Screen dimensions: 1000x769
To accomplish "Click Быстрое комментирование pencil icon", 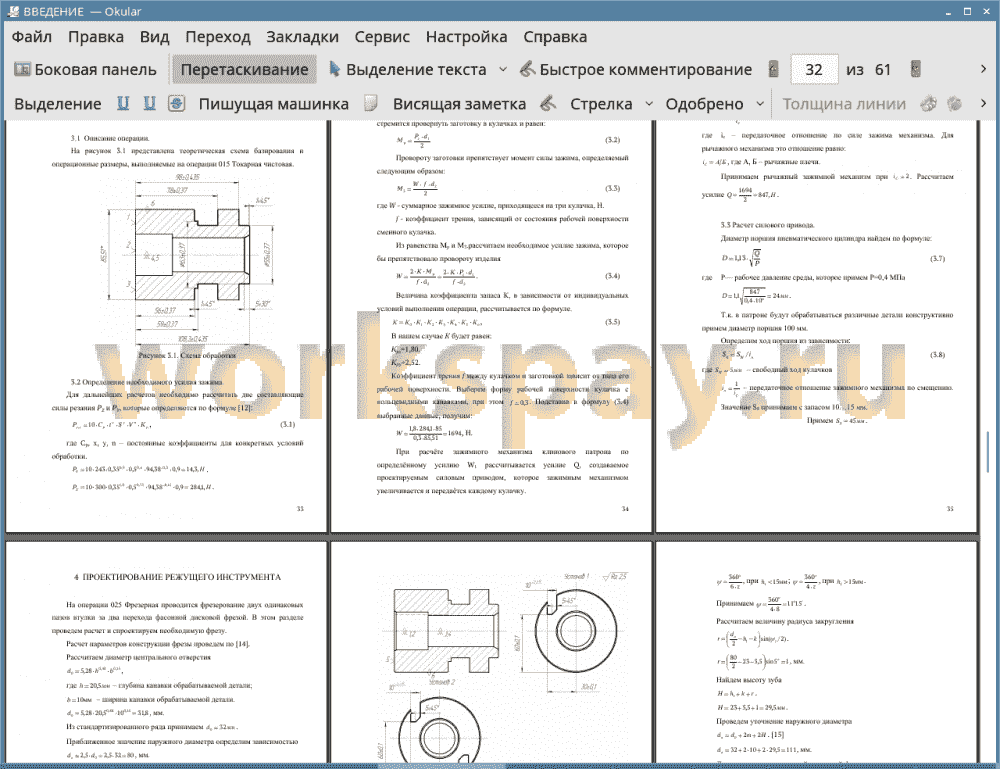I will (x=527, y=69).
